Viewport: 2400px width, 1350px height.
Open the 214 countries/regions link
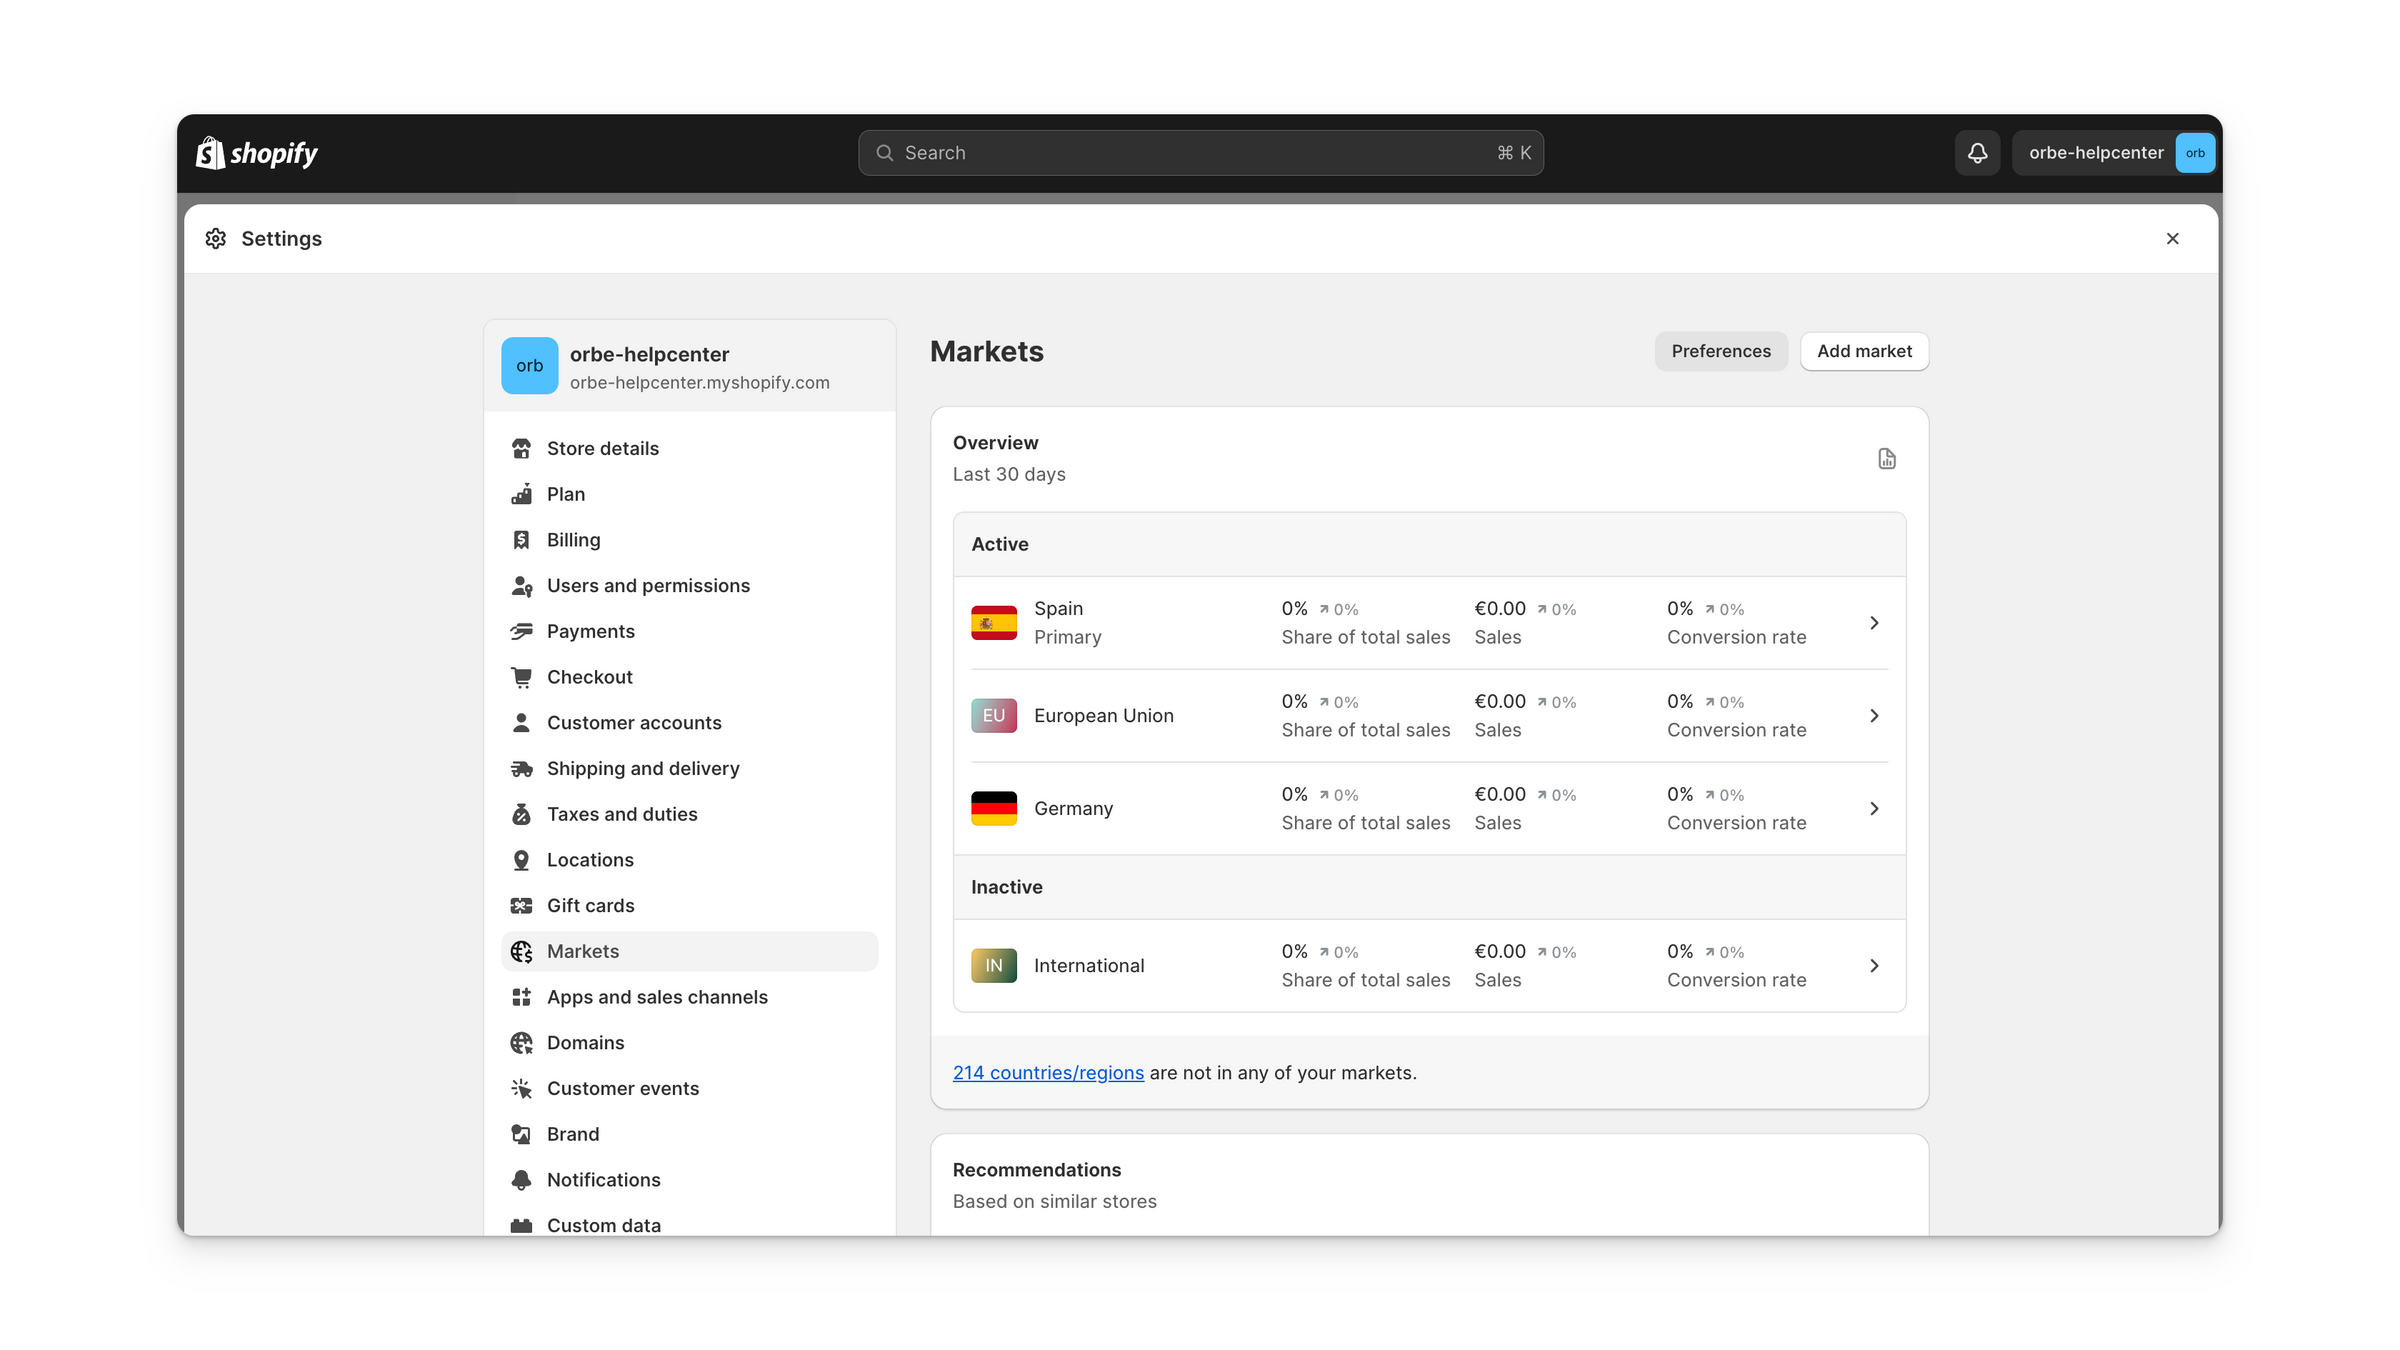pyautogui.click(x=1047, y=1073)
